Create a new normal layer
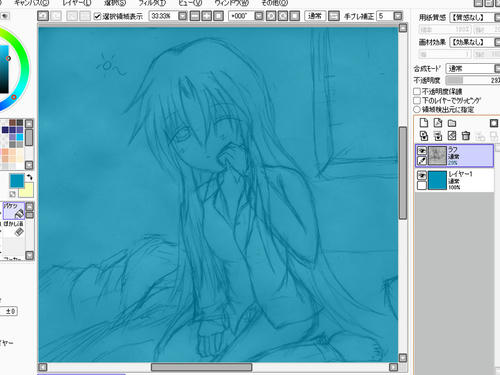The height and width of the screenshot is (375, 500). click(424, 123)
